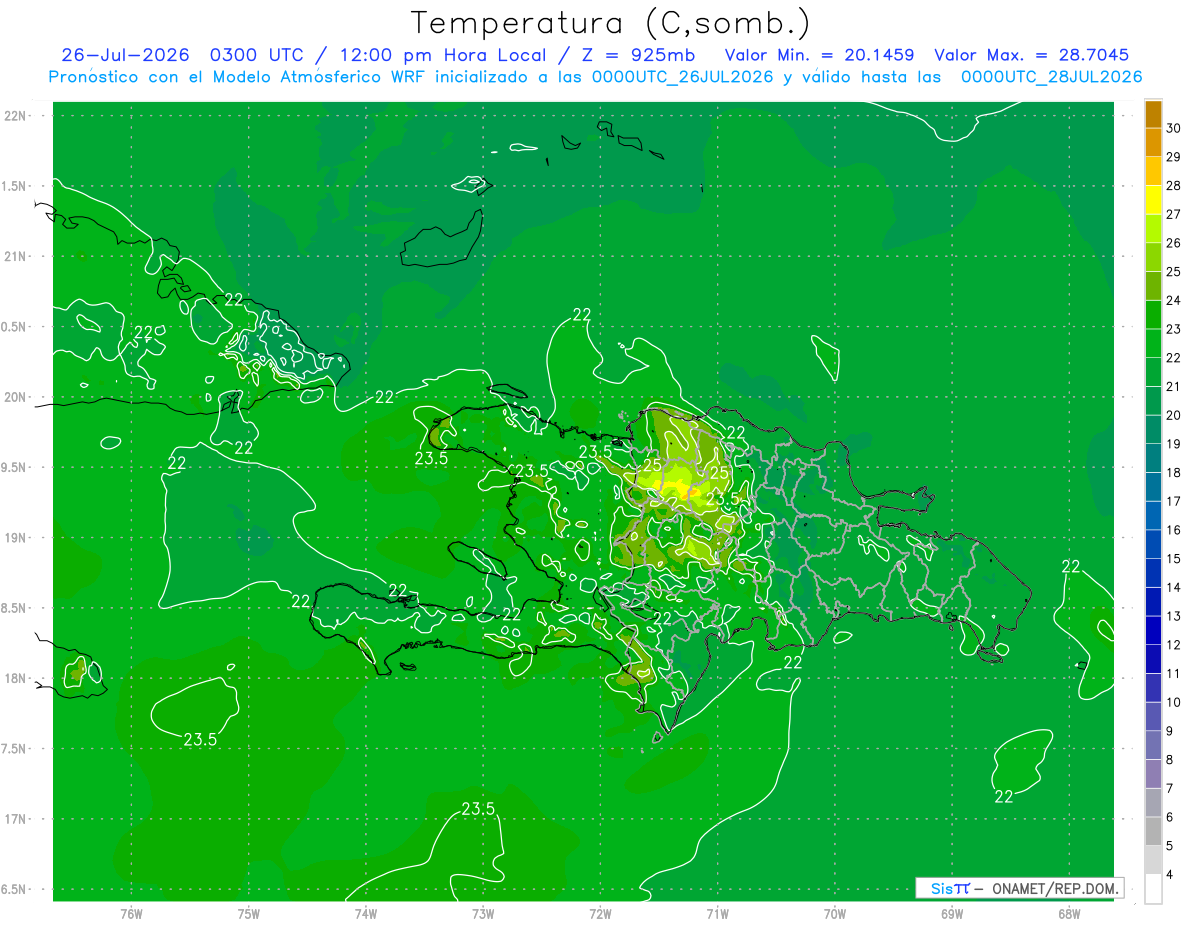Click the blue 'Sis' logo text
The height and width of the screenshot is (927, 1200).
941,888
